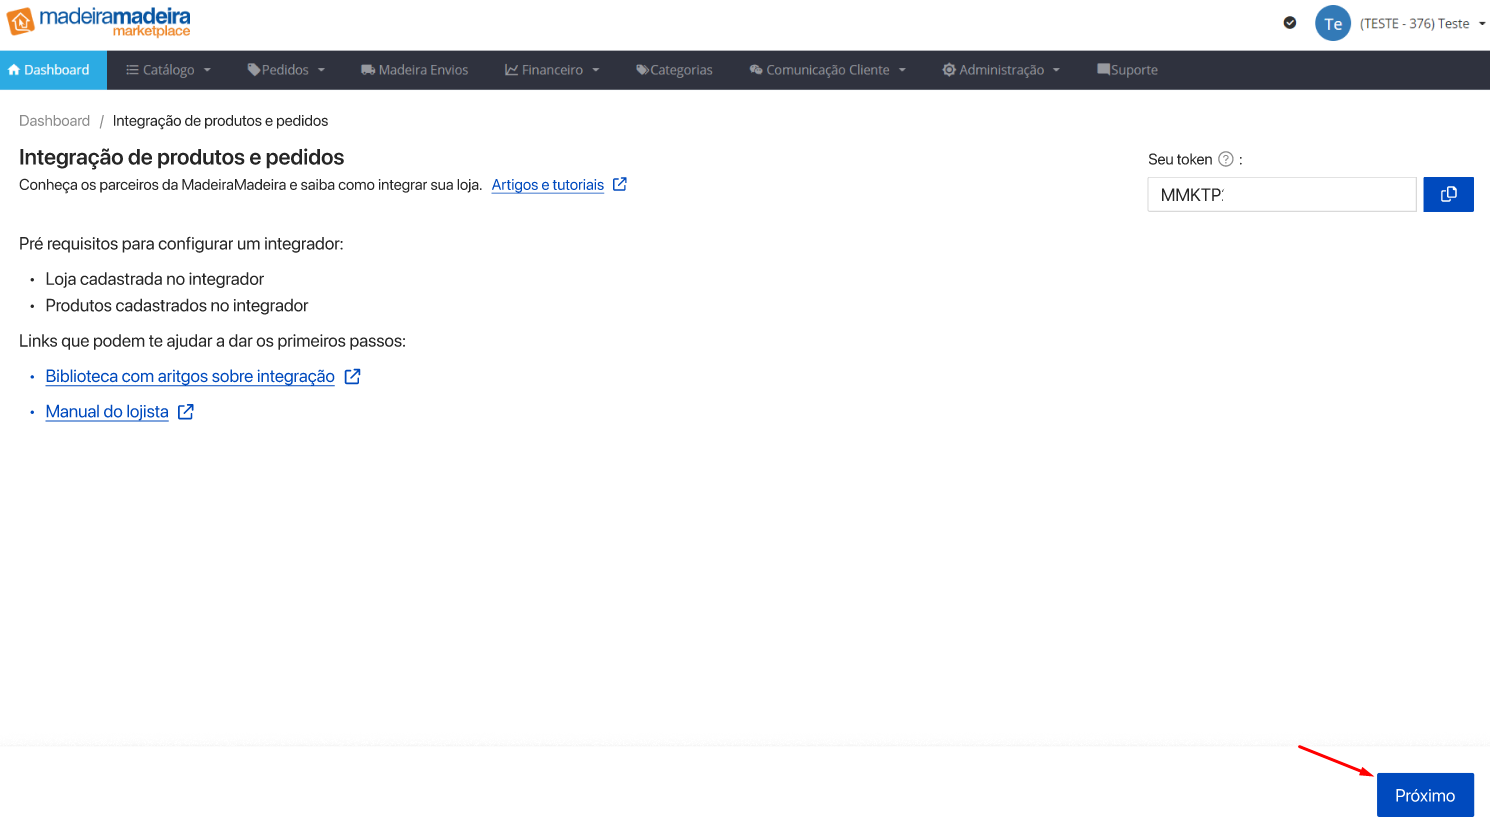The image size is (1490, 825).
Task: Expand the Financeiro dropdown menu
Action: coord(552,70)
